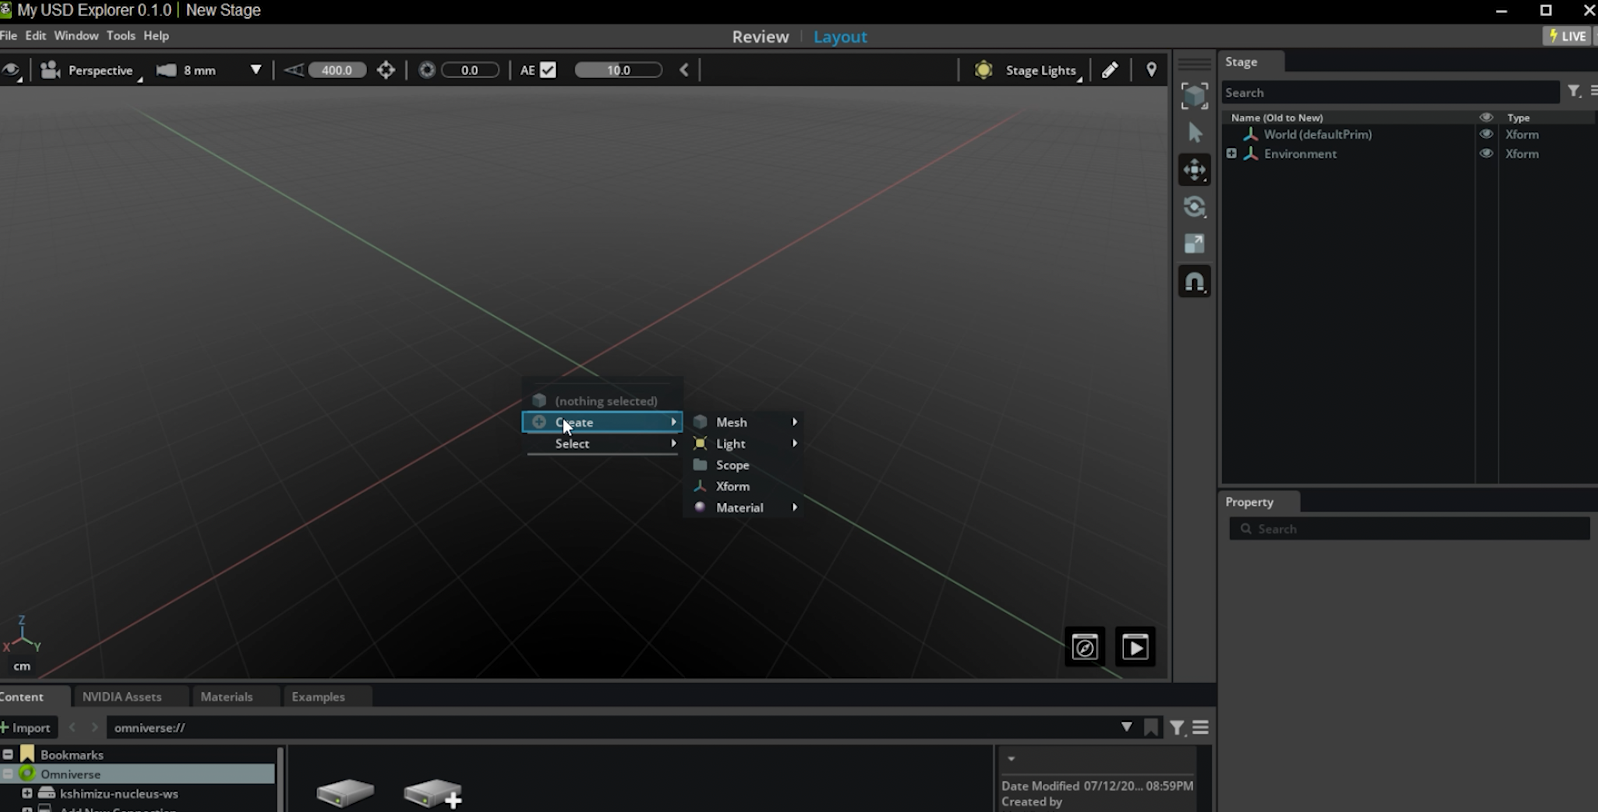Image resolution: width=1598 pixels, height=812 pixels.
Task: Click the visibility column header eye
Action: click(1486, 117)
